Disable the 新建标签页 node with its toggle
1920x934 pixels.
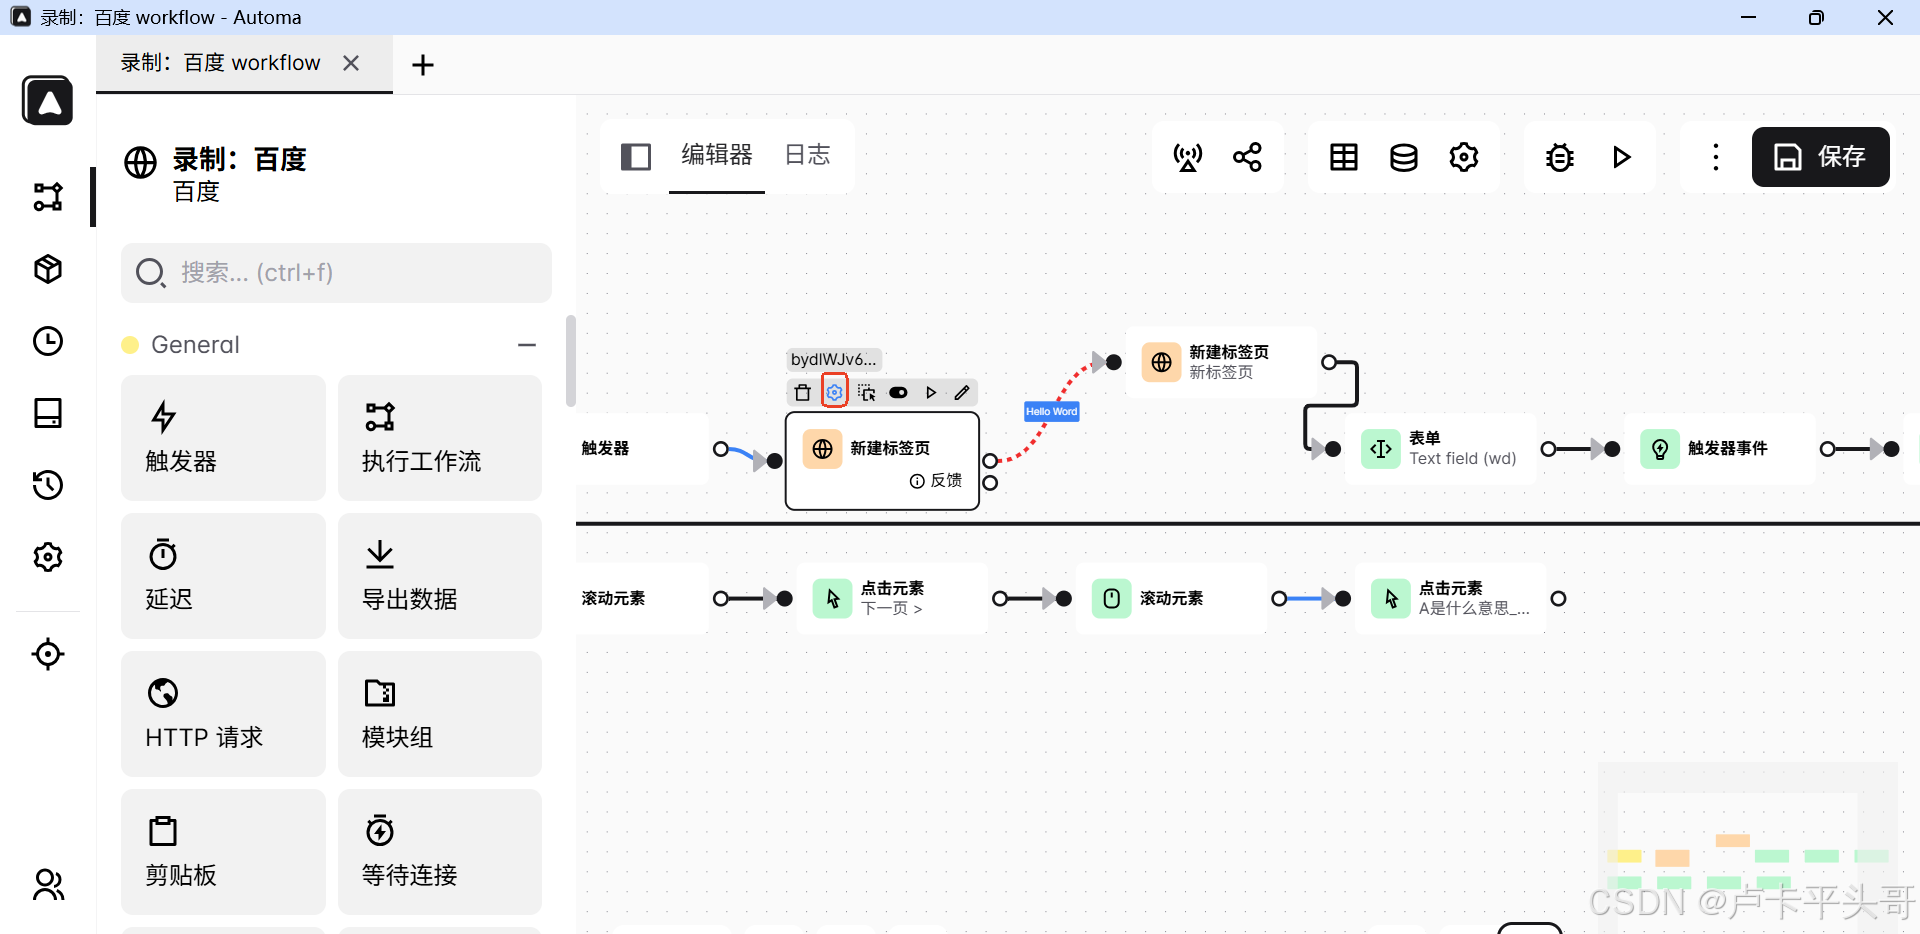pyautogui.click(x=899, y=392)
